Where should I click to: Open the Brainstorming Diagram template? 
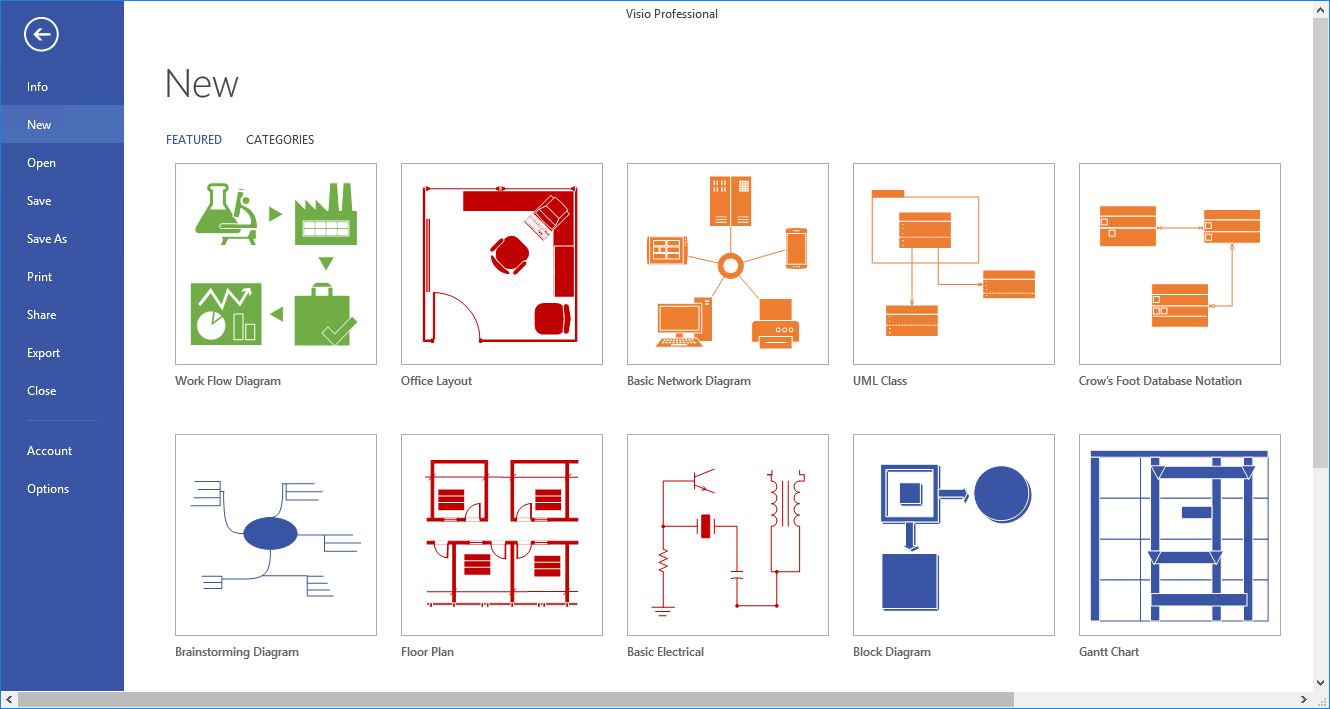(x=275, y=534)
